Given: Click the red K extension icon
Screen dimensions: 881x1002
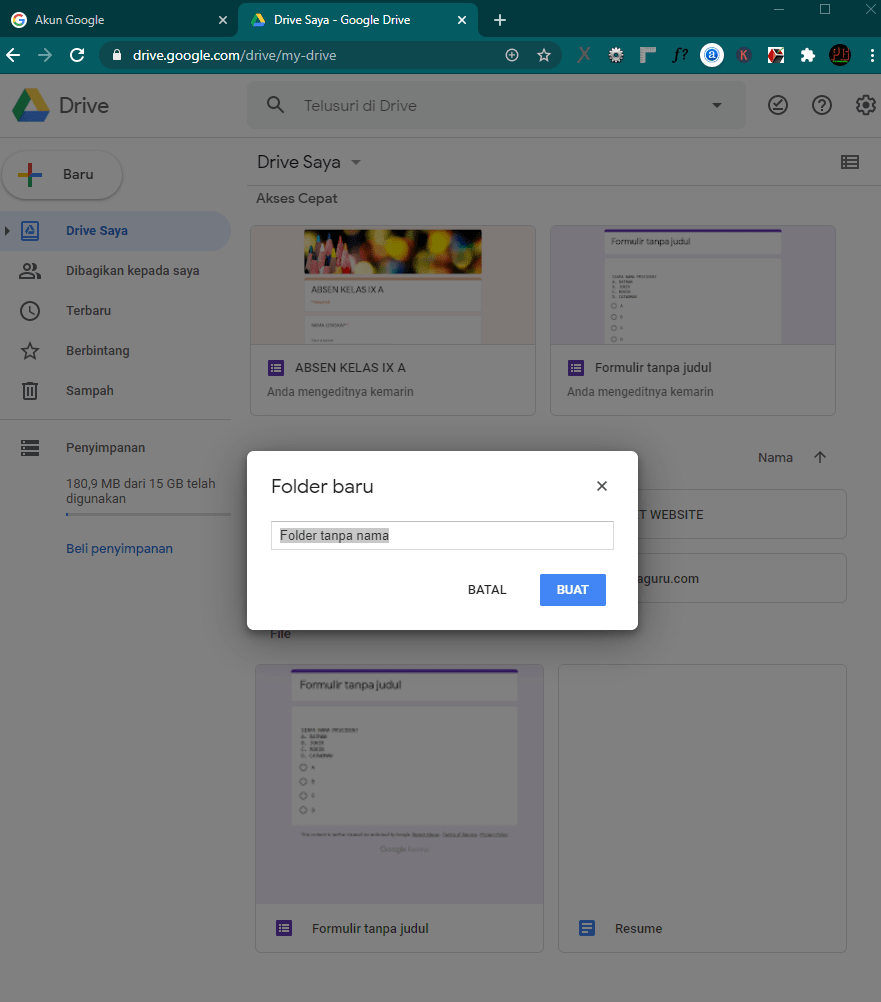Looking at the screenshot, I should 744,56.
